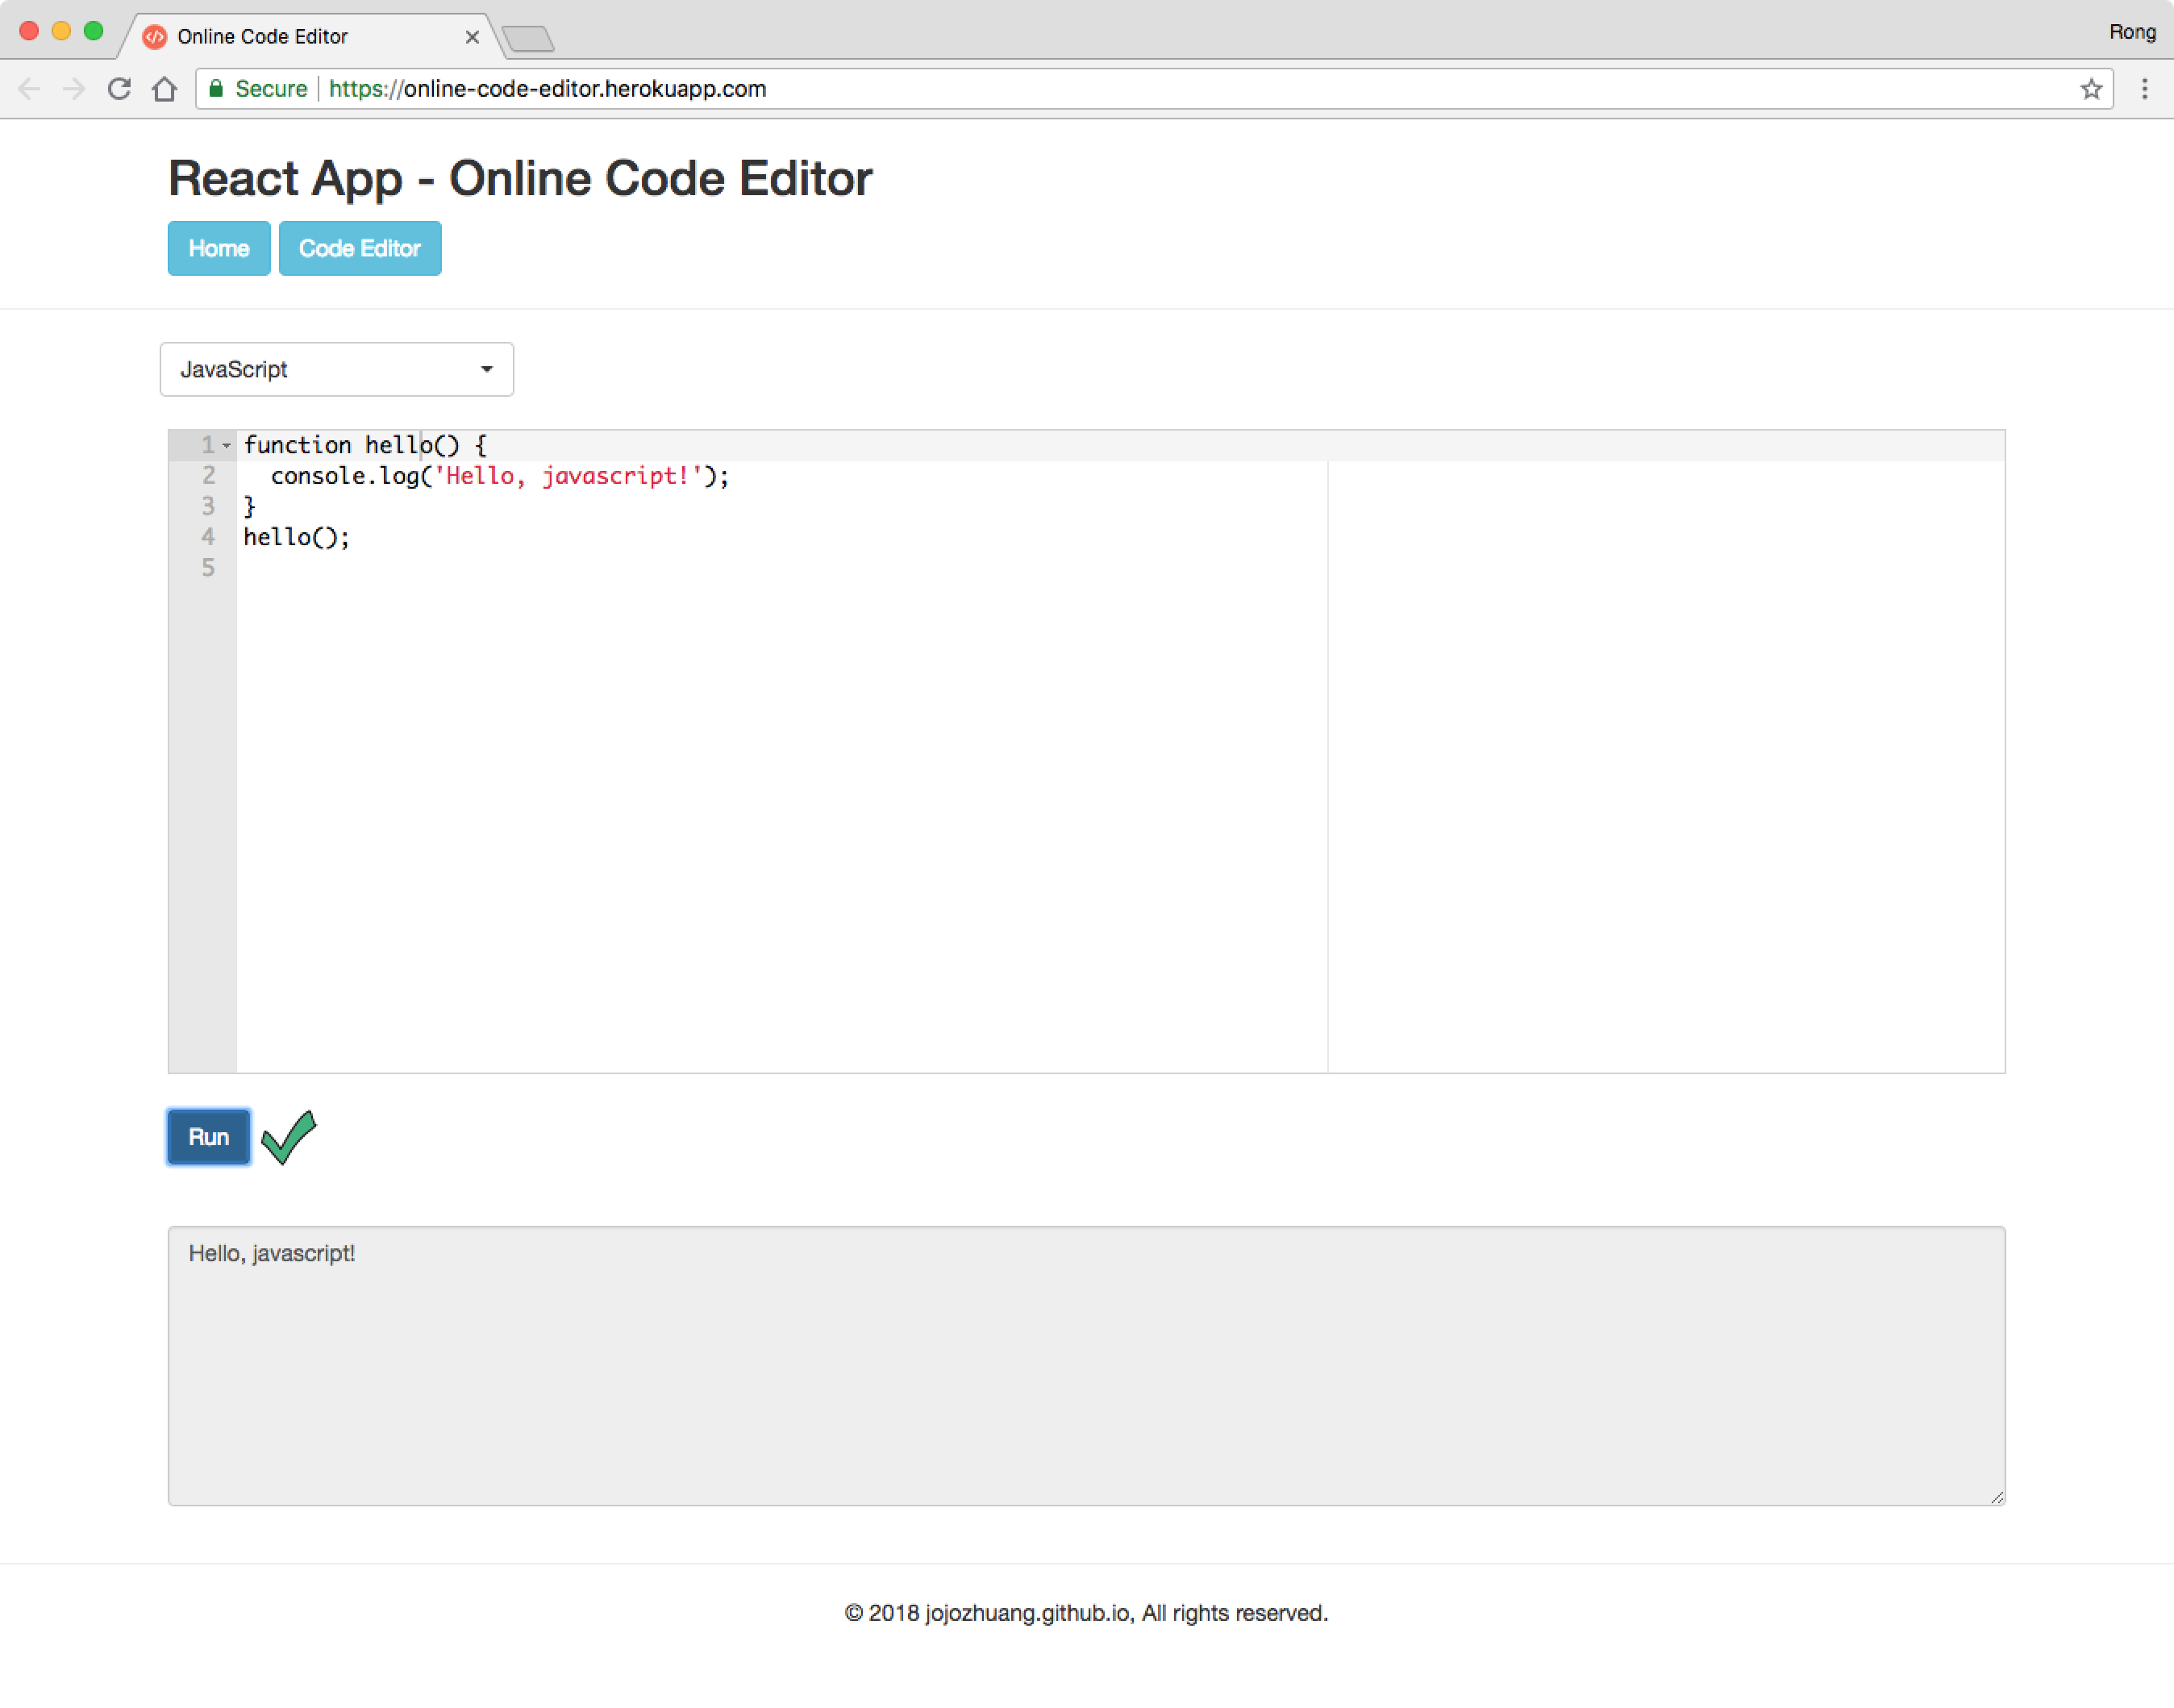Click the green secure lock icon
Viewport: 2174px width, 1708px height.
click(216, 89)
